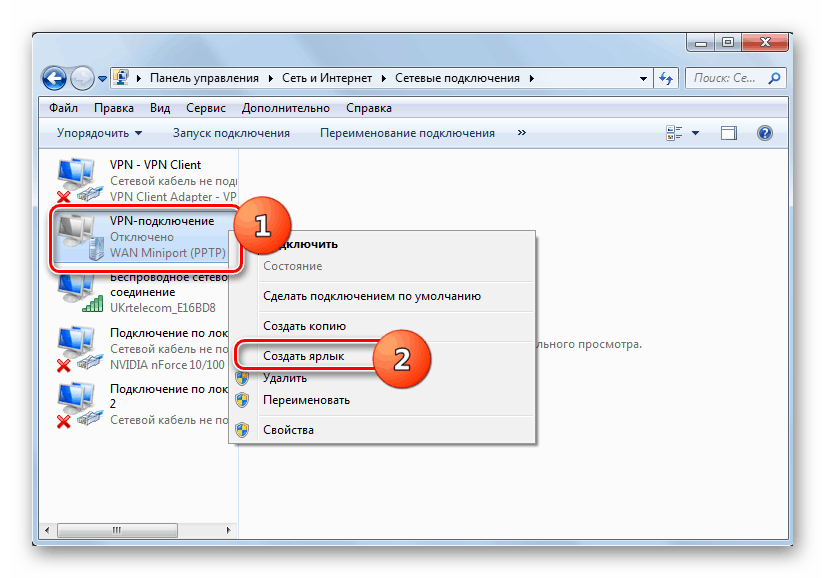Maximize the Network Connections window
Viewport: 825px width, 578px height.
[x=728, y=43]
